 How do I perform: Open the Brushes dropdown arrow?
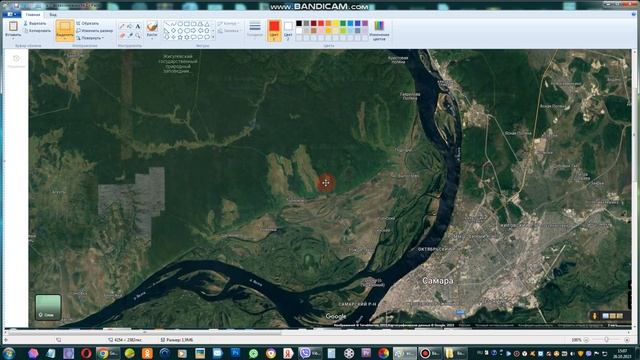(x=152, y=39)
